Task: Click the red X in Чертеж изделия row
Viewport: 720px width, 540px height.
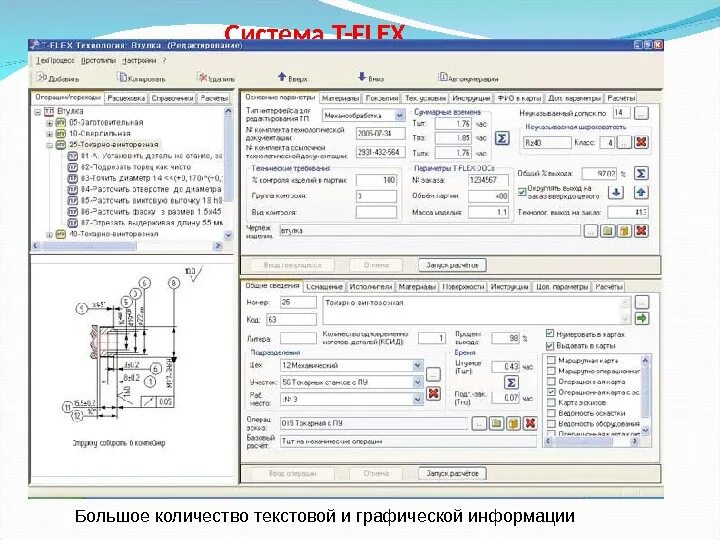Action: (641, 231)
